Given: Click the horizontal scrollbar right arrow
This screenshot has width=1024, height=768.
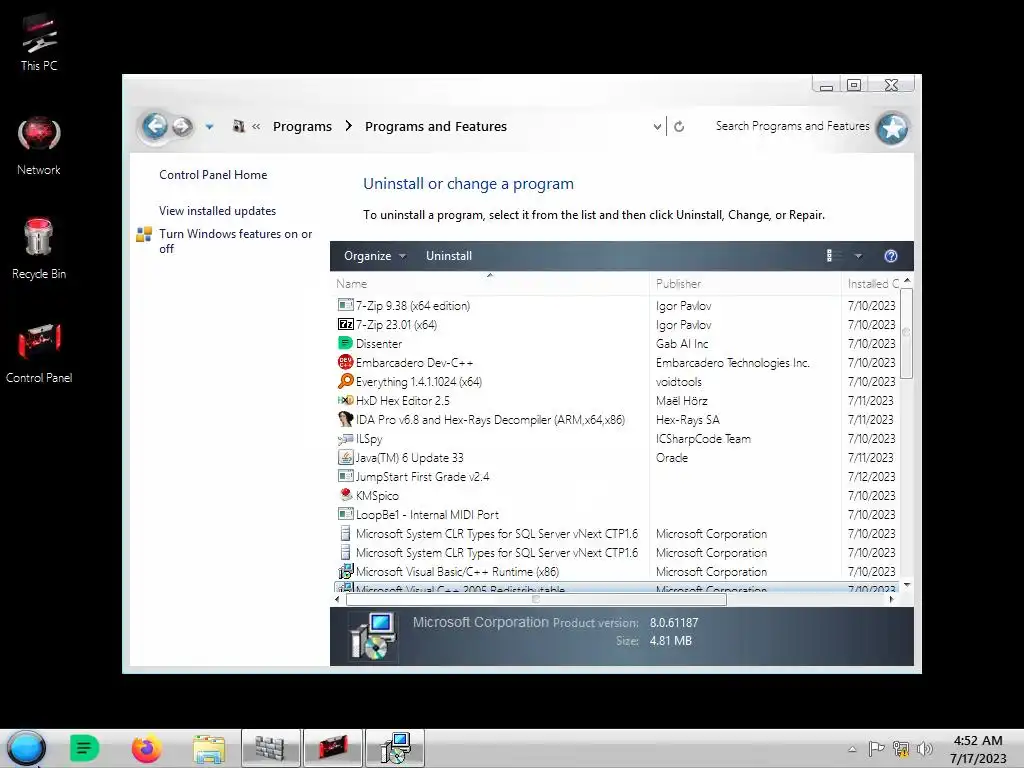Looking at the screenshot, I should [892, 599].
